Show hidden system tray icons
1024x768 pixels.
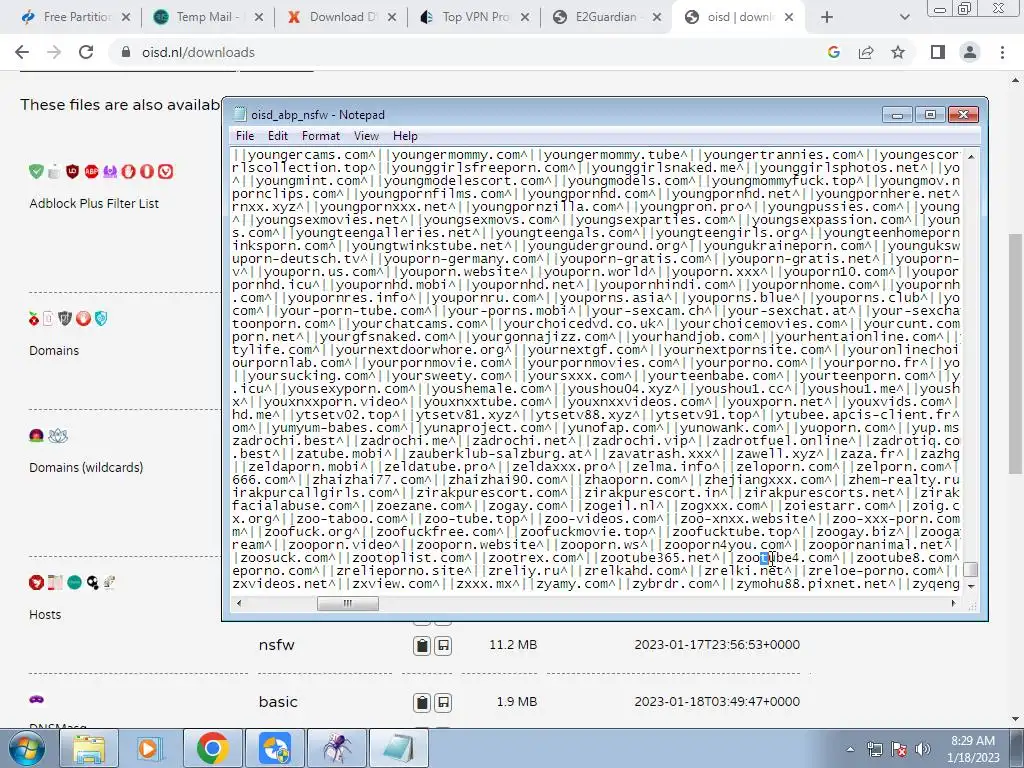[850, 749]
